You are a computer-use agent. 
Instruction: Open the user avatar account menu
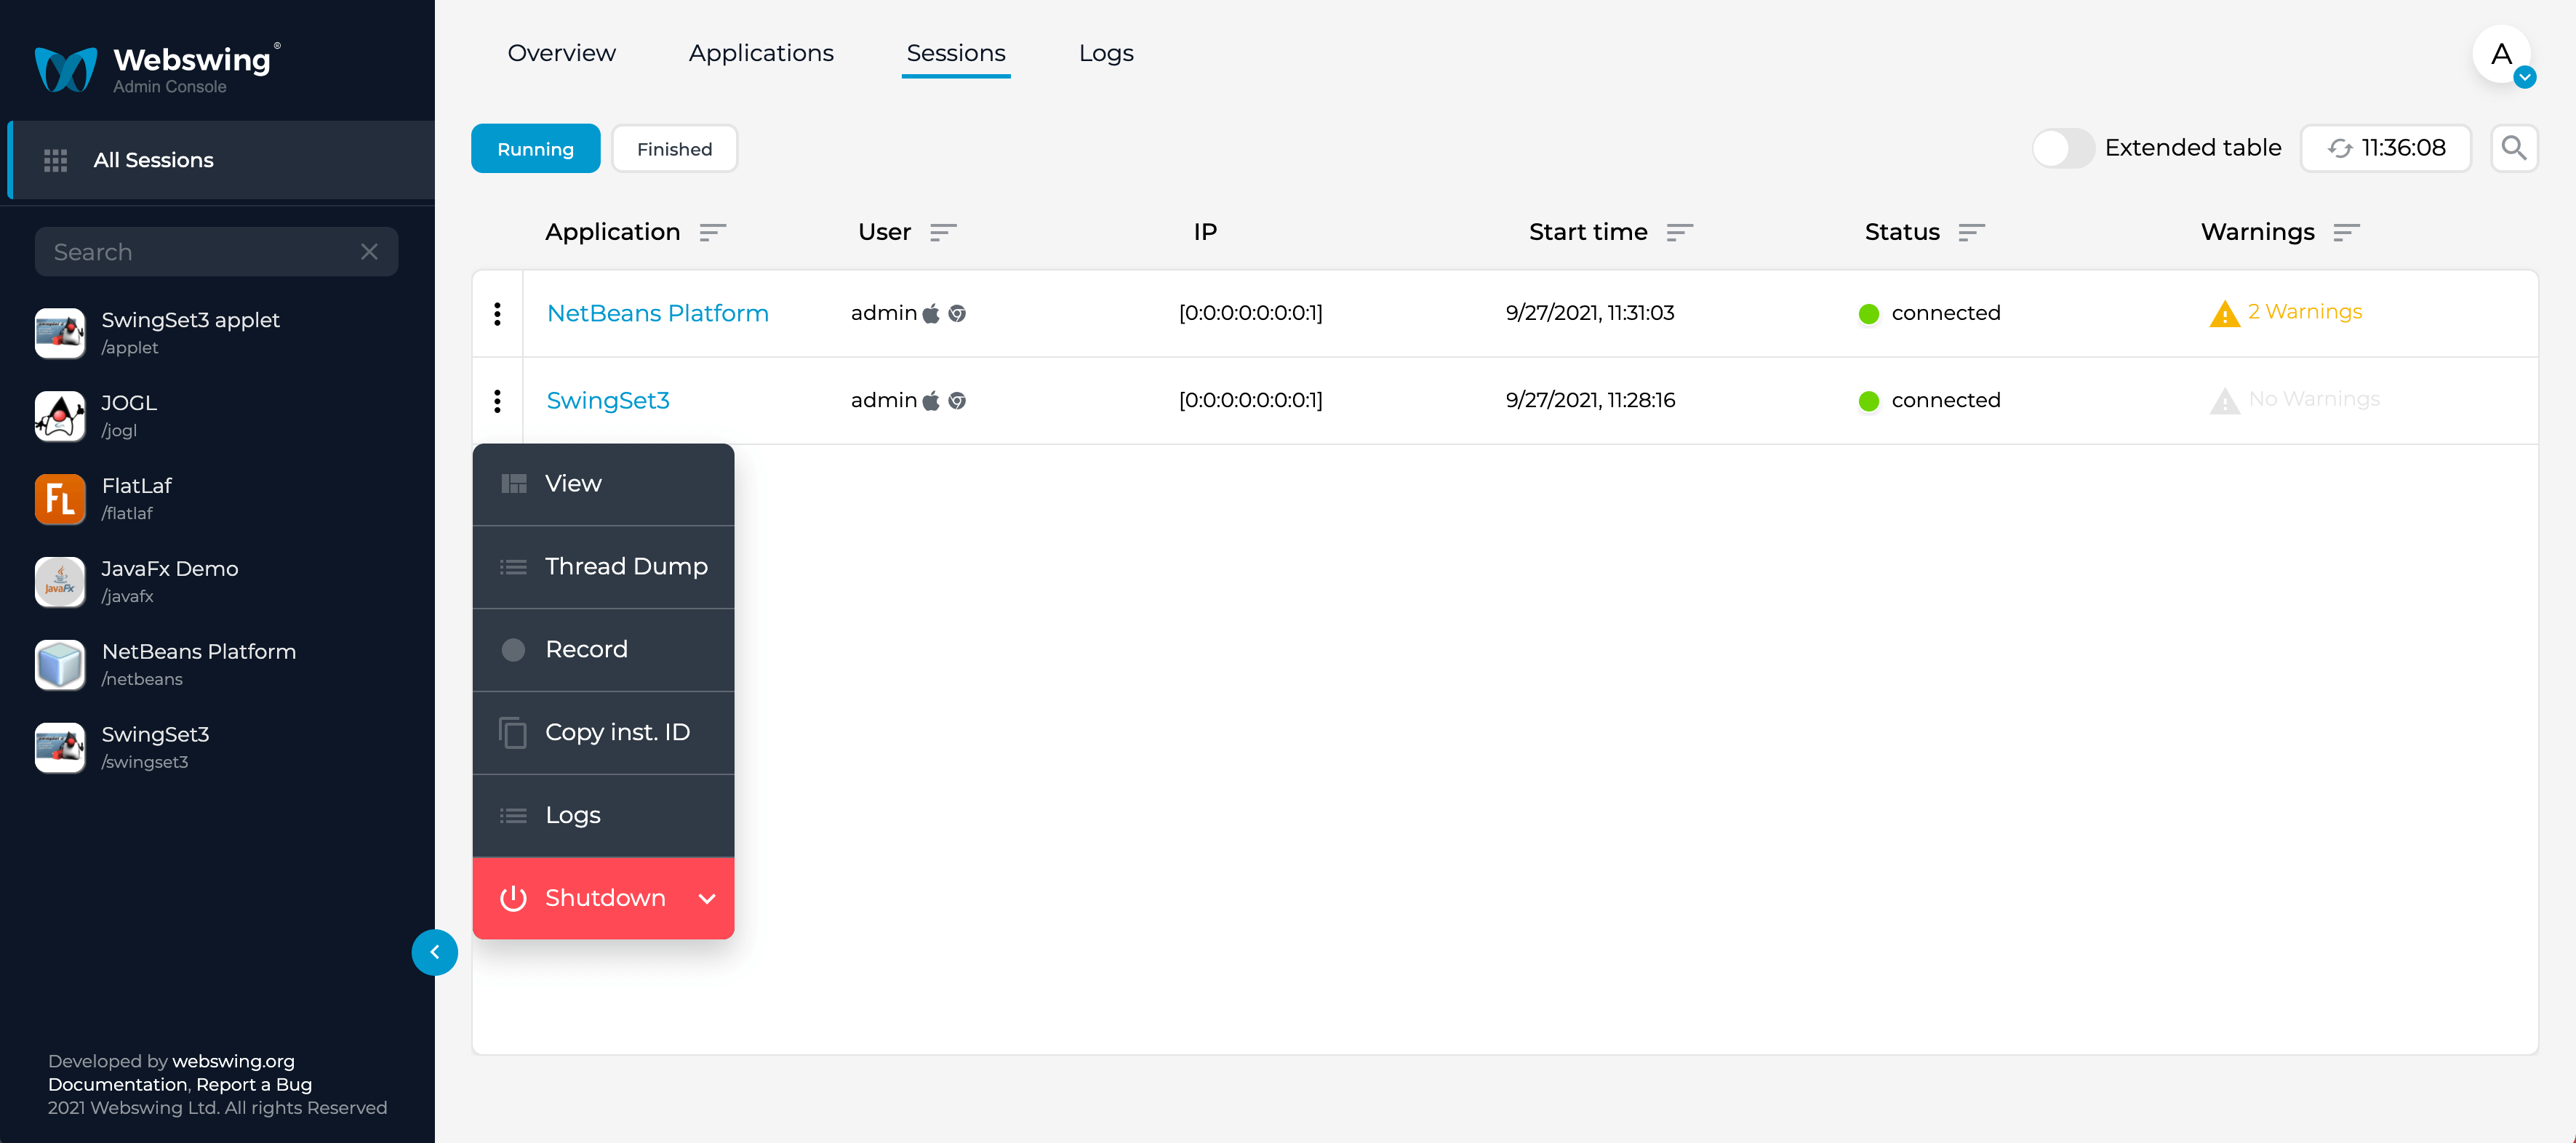click(2503, 55)
